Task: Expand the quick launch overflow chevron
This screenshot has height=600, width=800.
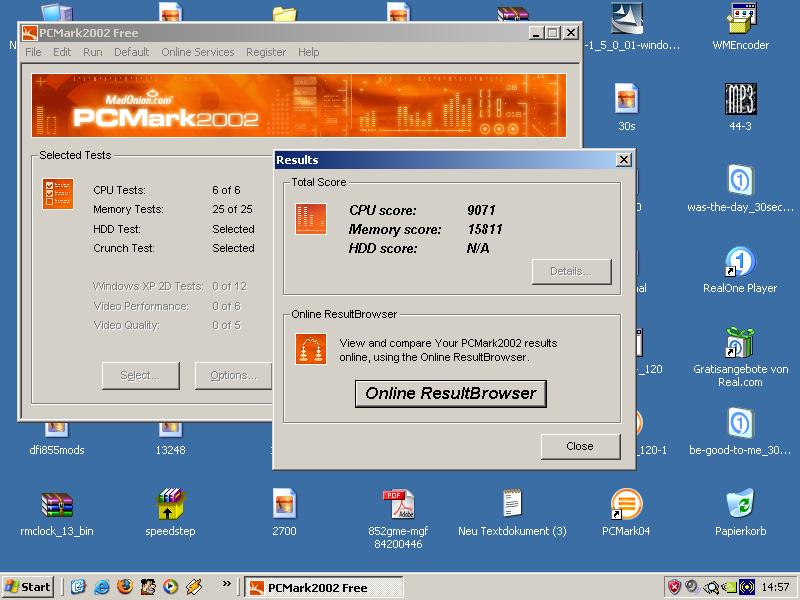Action: tap(227, 583)
